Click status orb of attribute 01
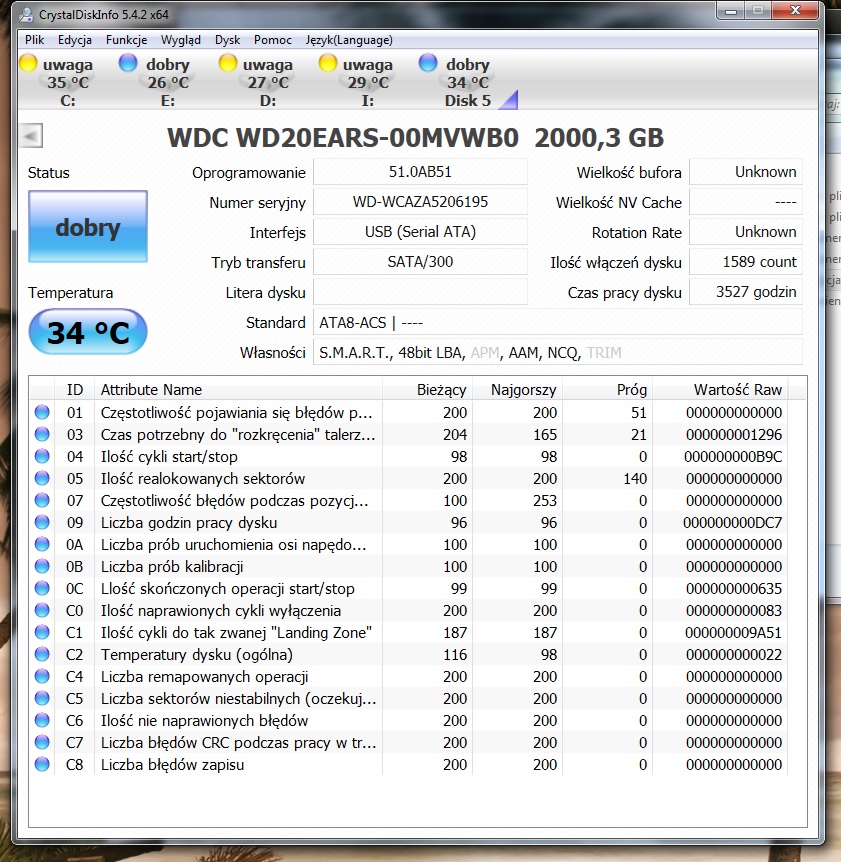The width and height of the screenshot is (841, 862). (x=42, y=412)
